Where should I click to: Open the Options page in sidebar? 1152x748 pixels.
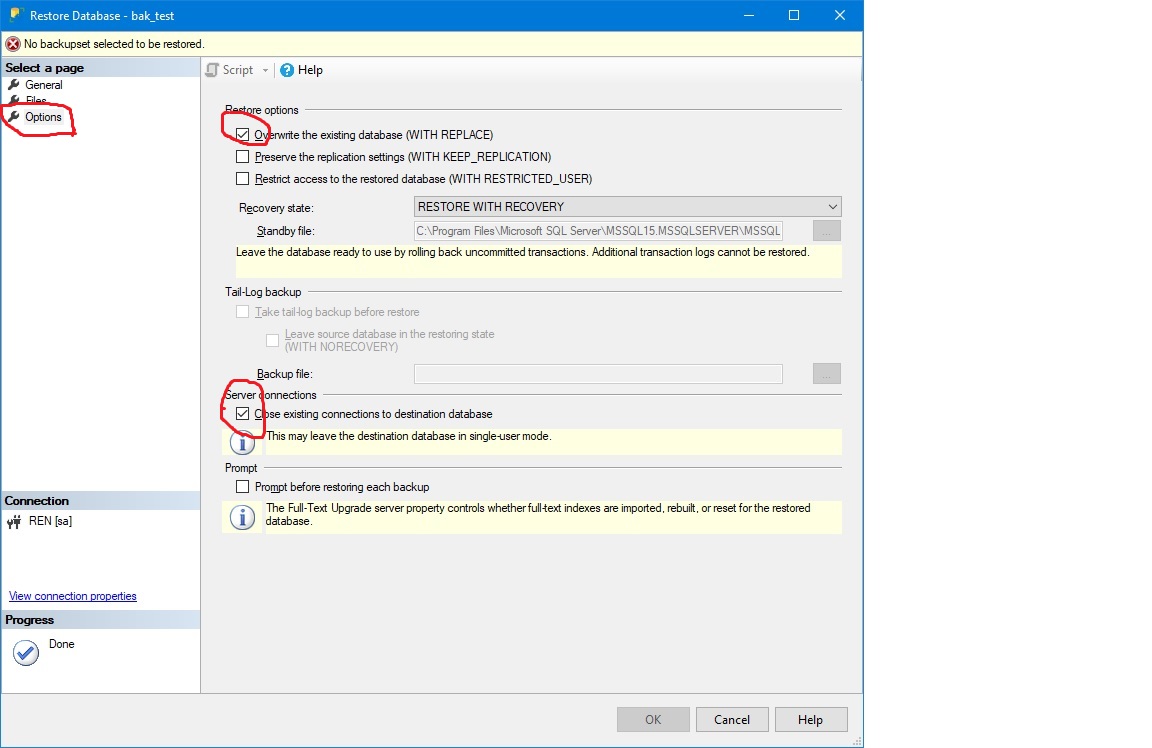click(x=43, y=117)
